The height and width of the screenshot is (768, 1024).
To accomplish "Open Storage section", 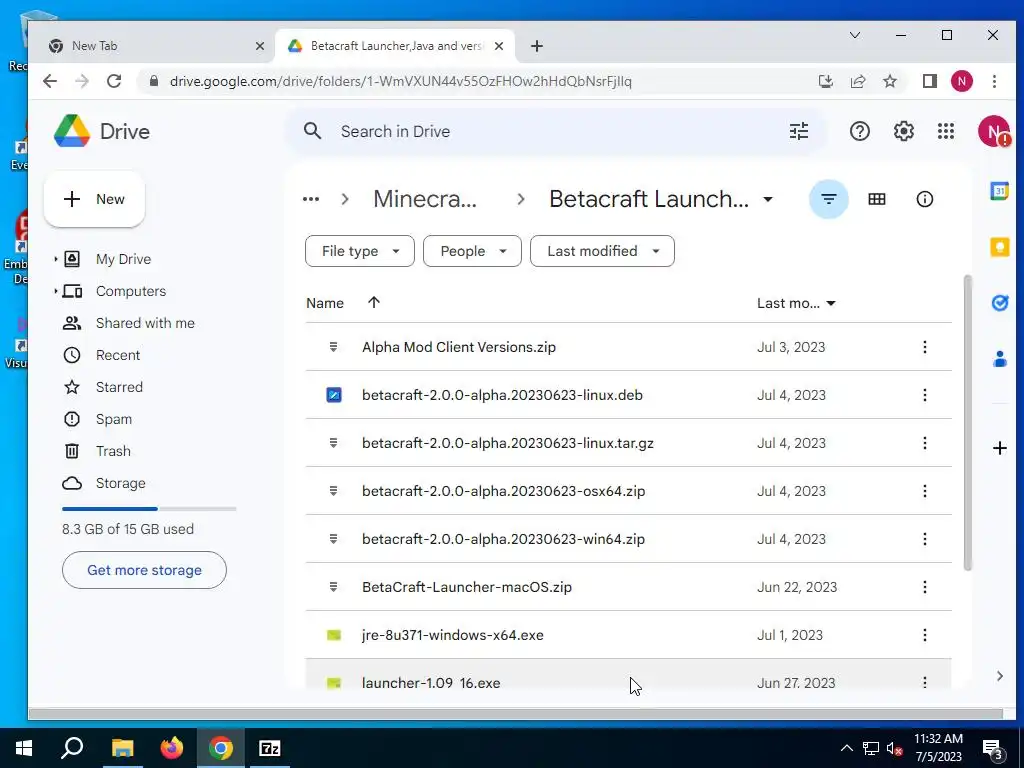I will pyautogui.click(x=120, y=483).
